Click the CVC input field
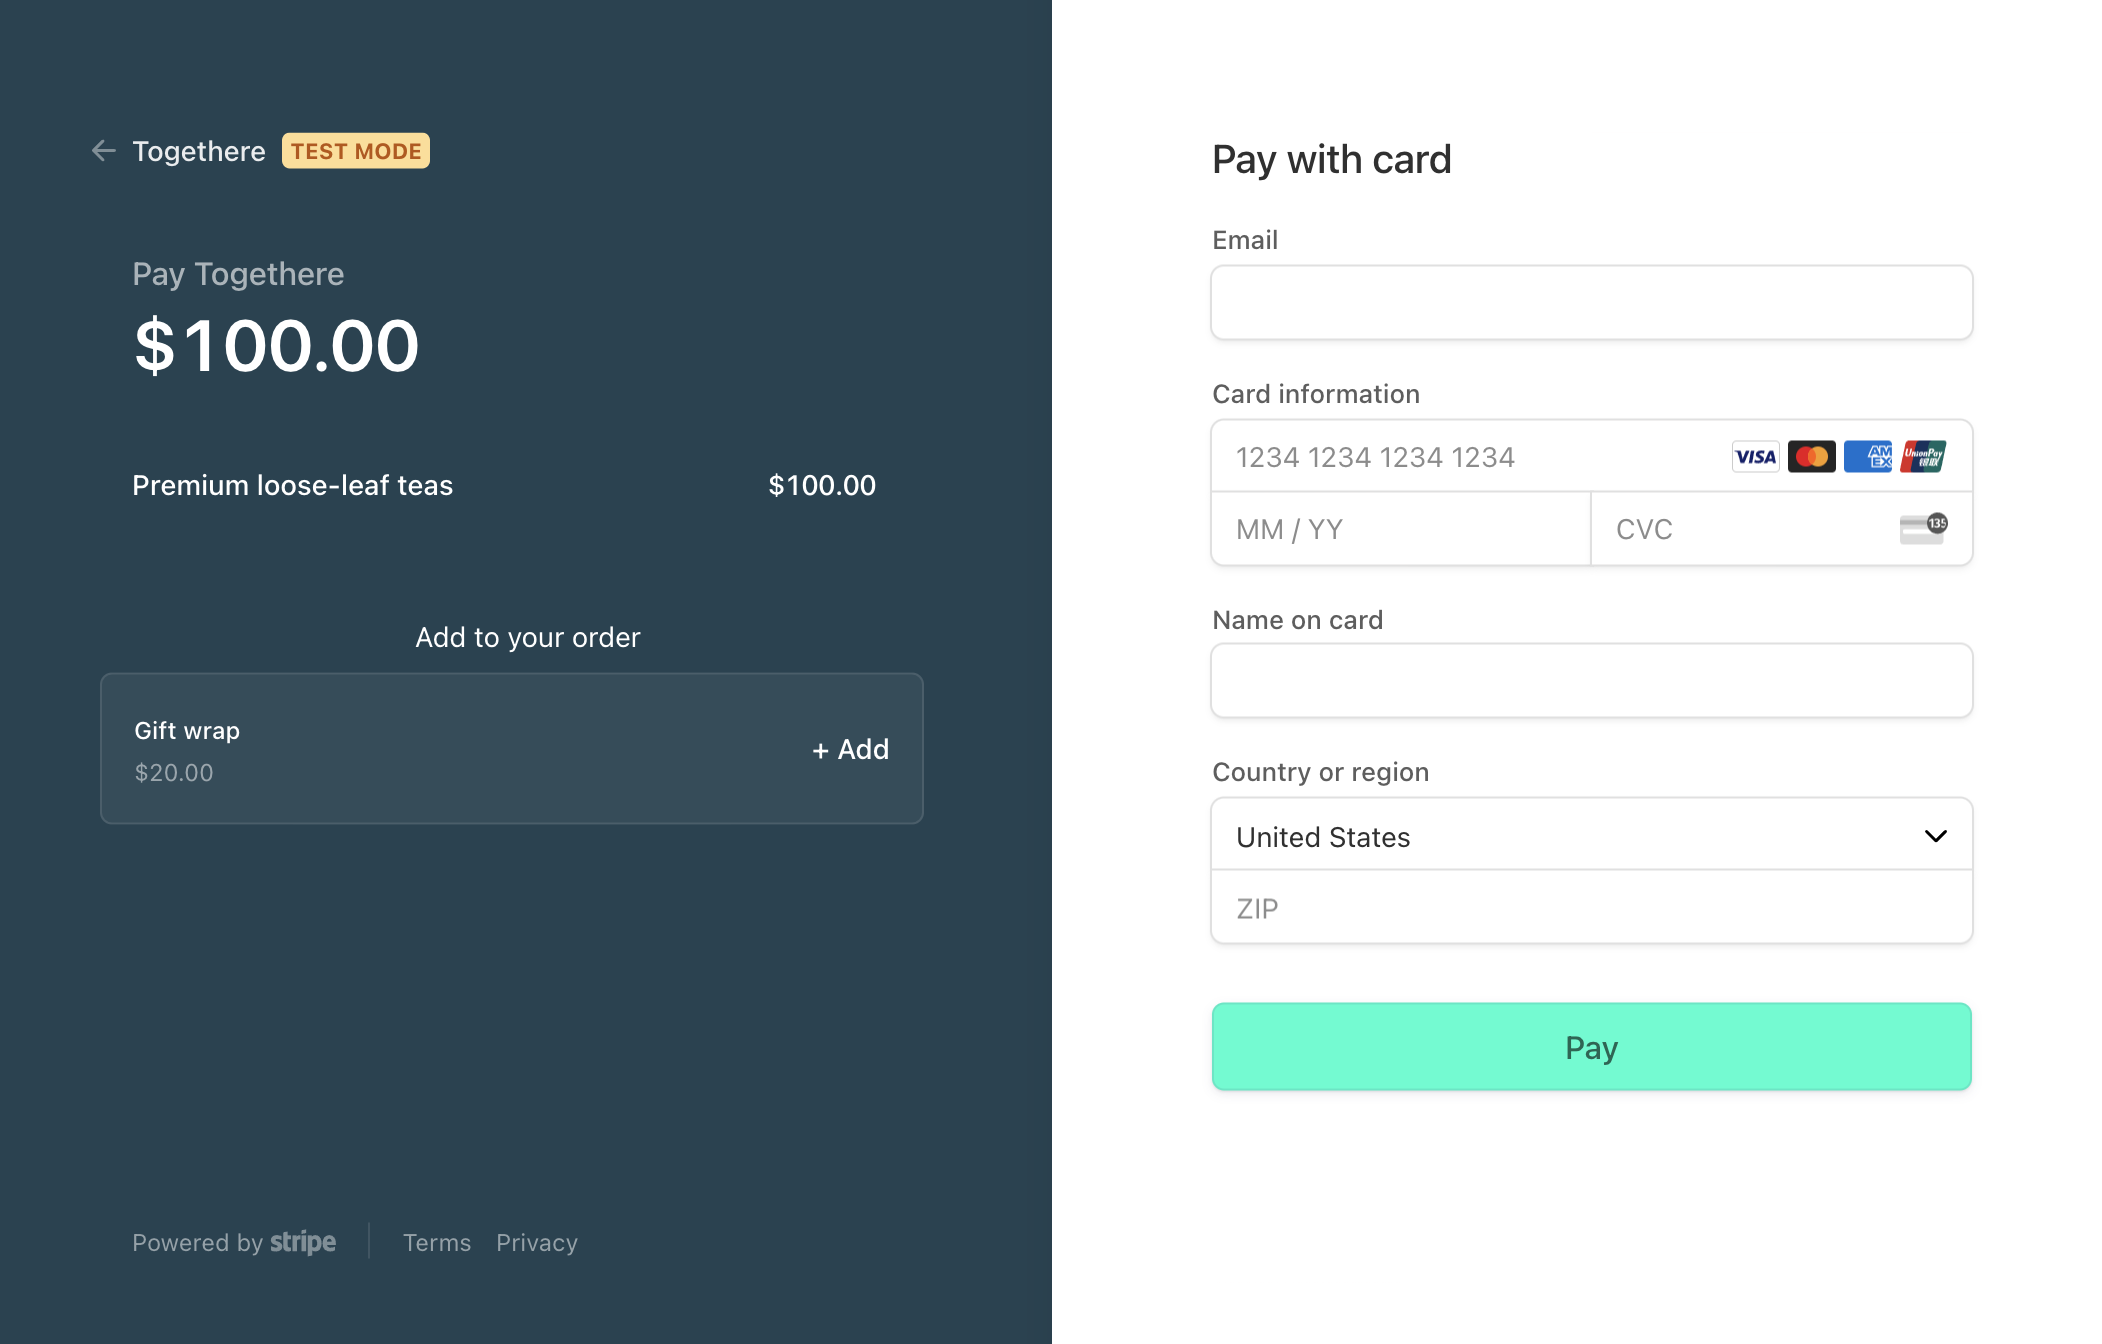Screen dimensions: 2102x1344 tap(1781, 529)
